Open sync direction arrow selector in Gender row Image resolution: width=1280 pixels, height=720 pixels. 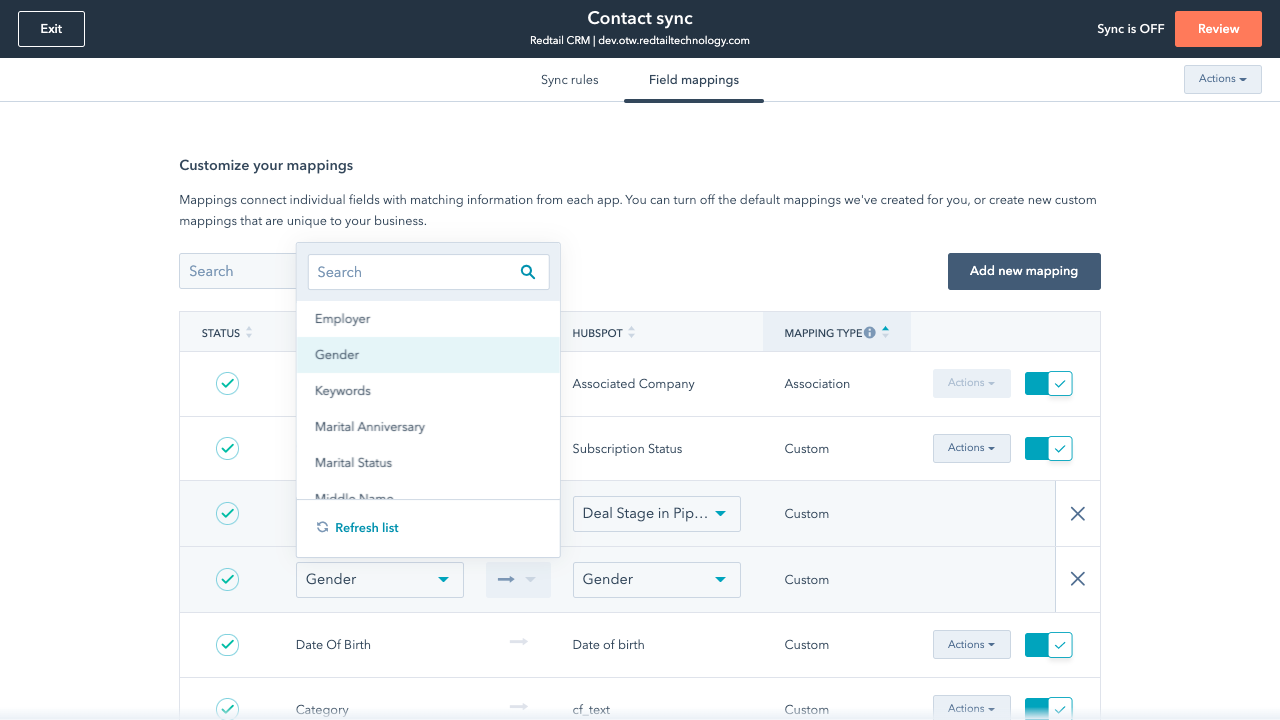pyautogui.click(x=518, y=580)
